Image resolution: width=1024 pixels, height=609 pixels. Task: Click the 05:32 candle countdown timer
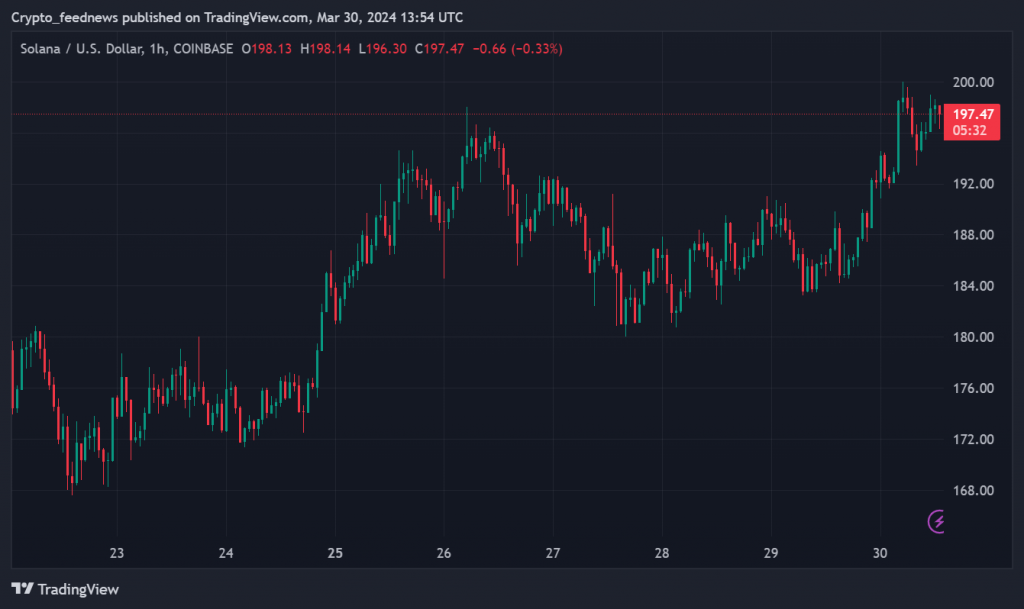point(972,131)
